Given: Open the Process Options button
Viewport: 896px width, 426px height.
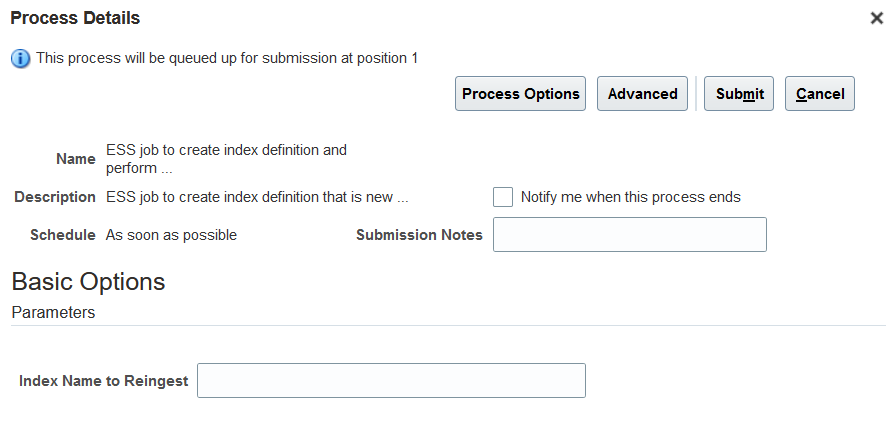Looking at the screenshot, I should (521, 94).
